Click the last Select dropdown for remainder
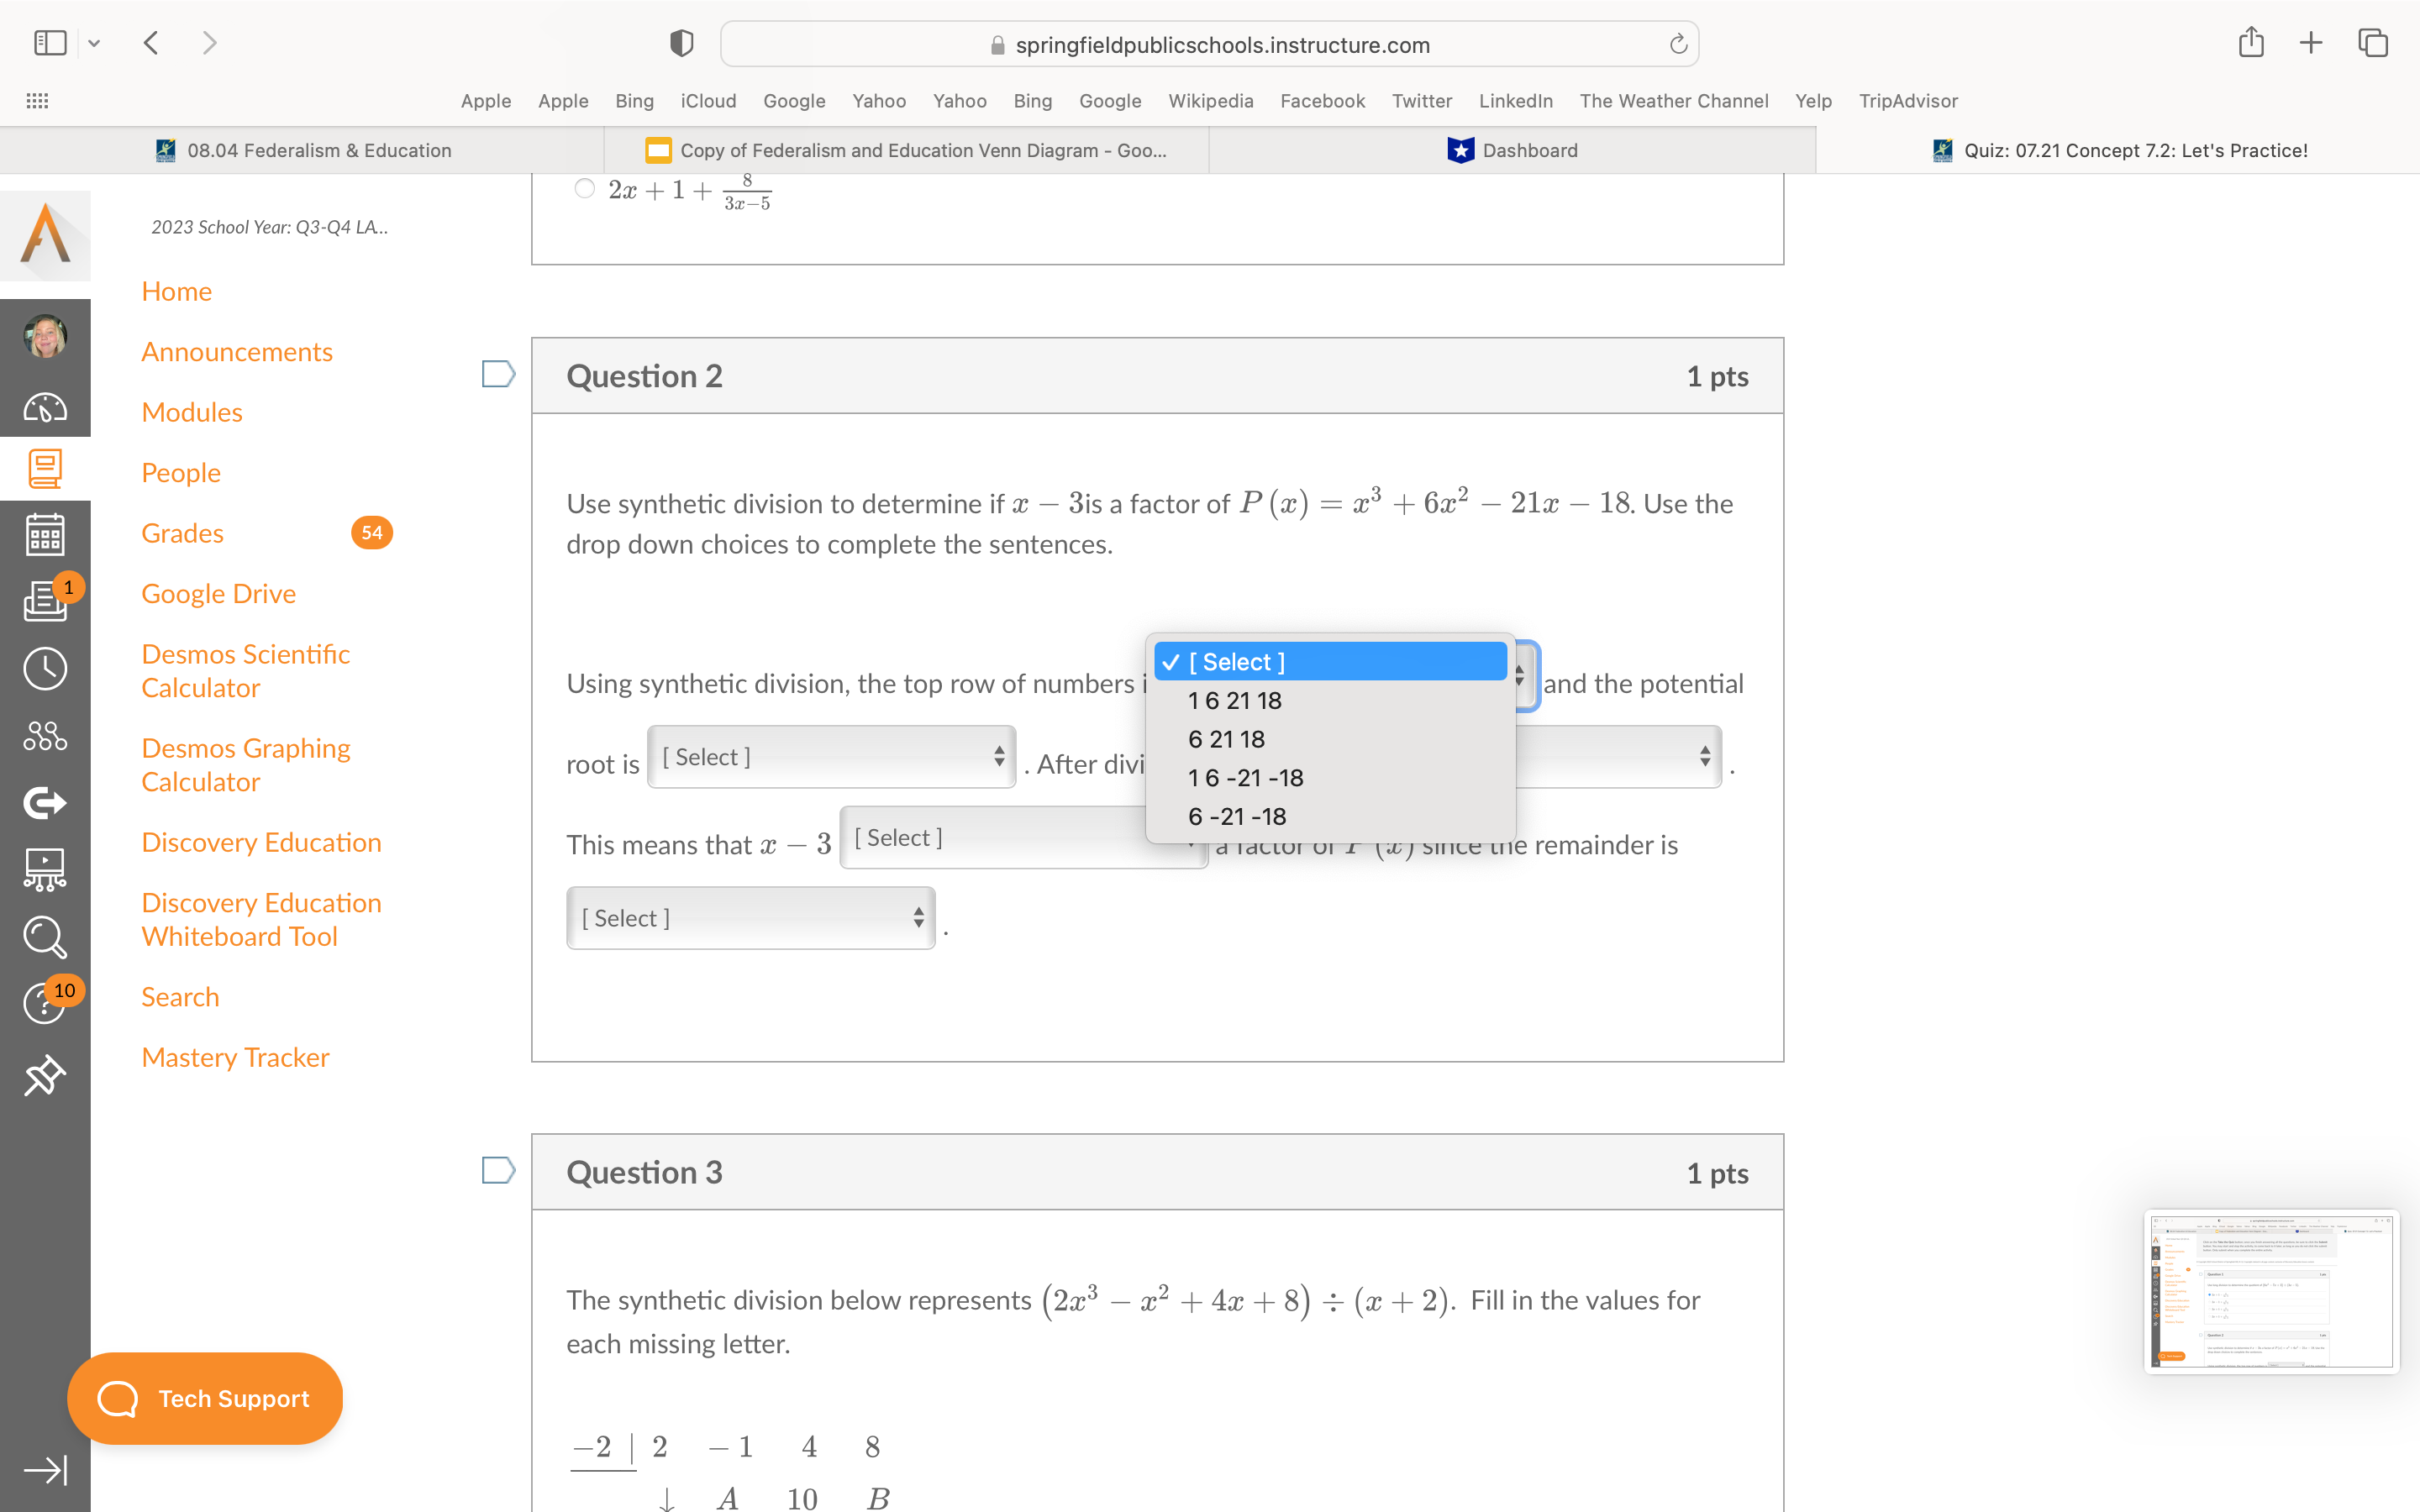Screen dimensions: 2420x1512 pyautogui.click(x=750, y=918)
